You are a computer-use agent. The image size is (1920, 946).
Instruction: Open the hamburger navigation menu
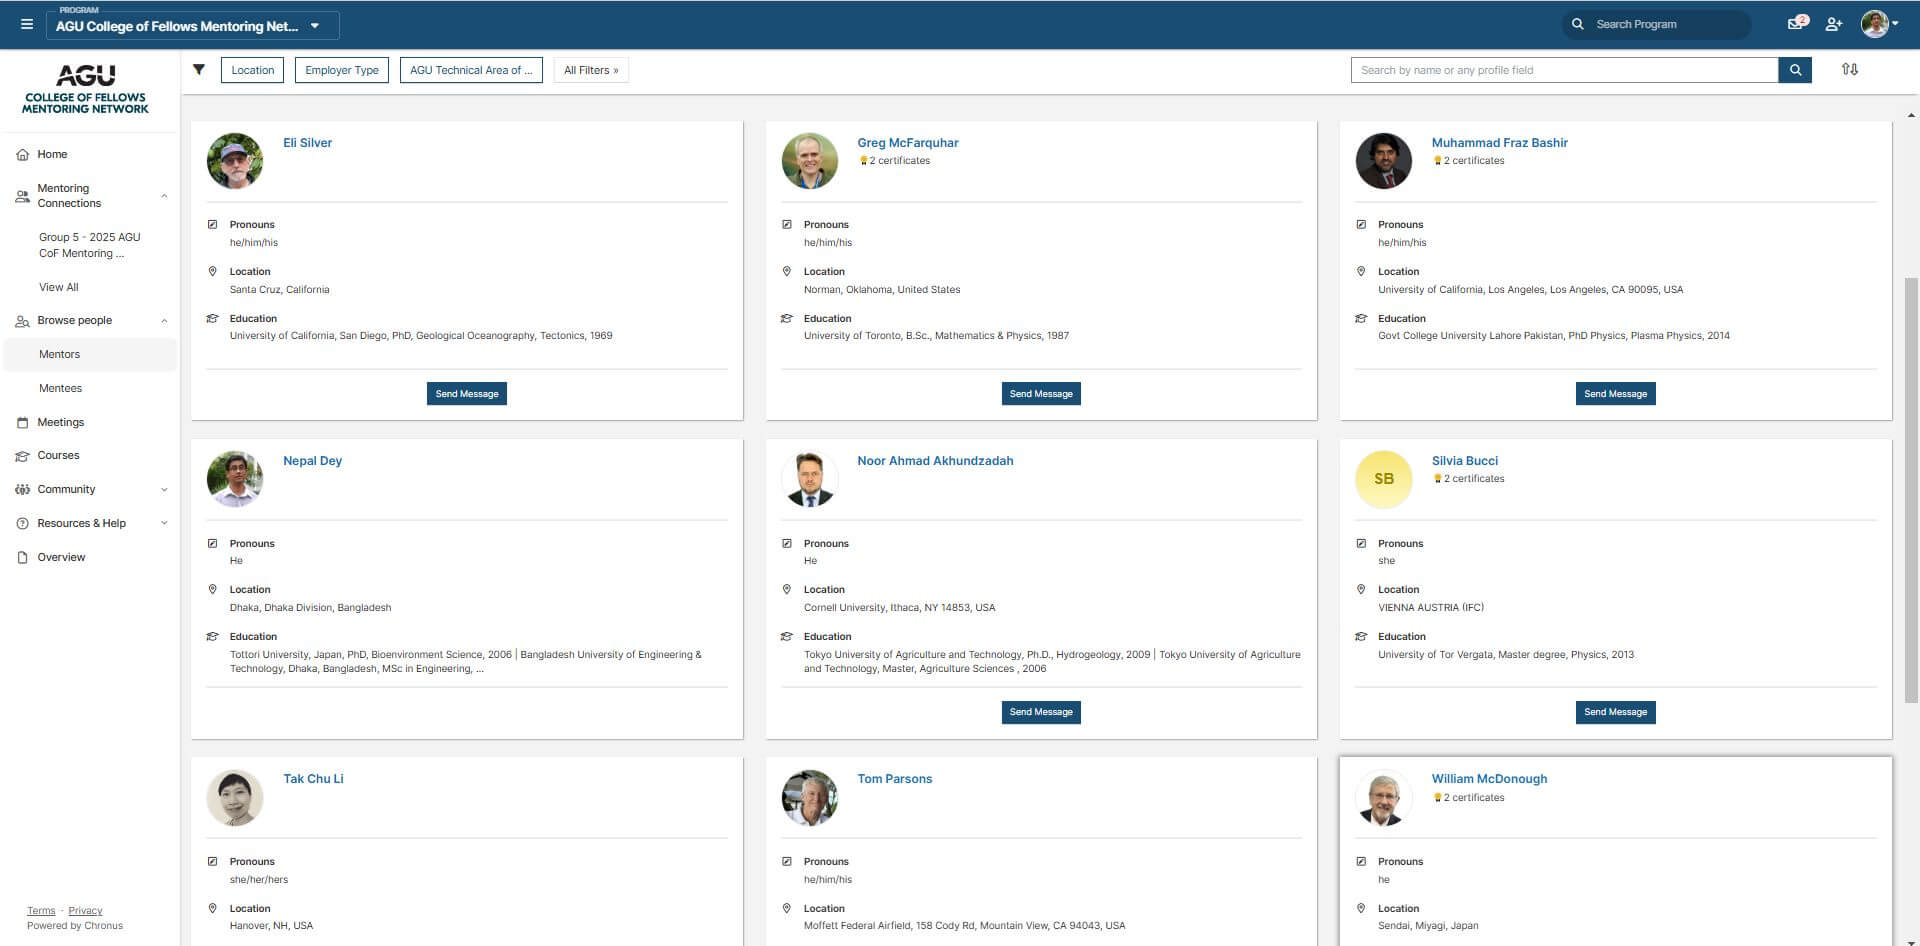[x=27, y=24]
